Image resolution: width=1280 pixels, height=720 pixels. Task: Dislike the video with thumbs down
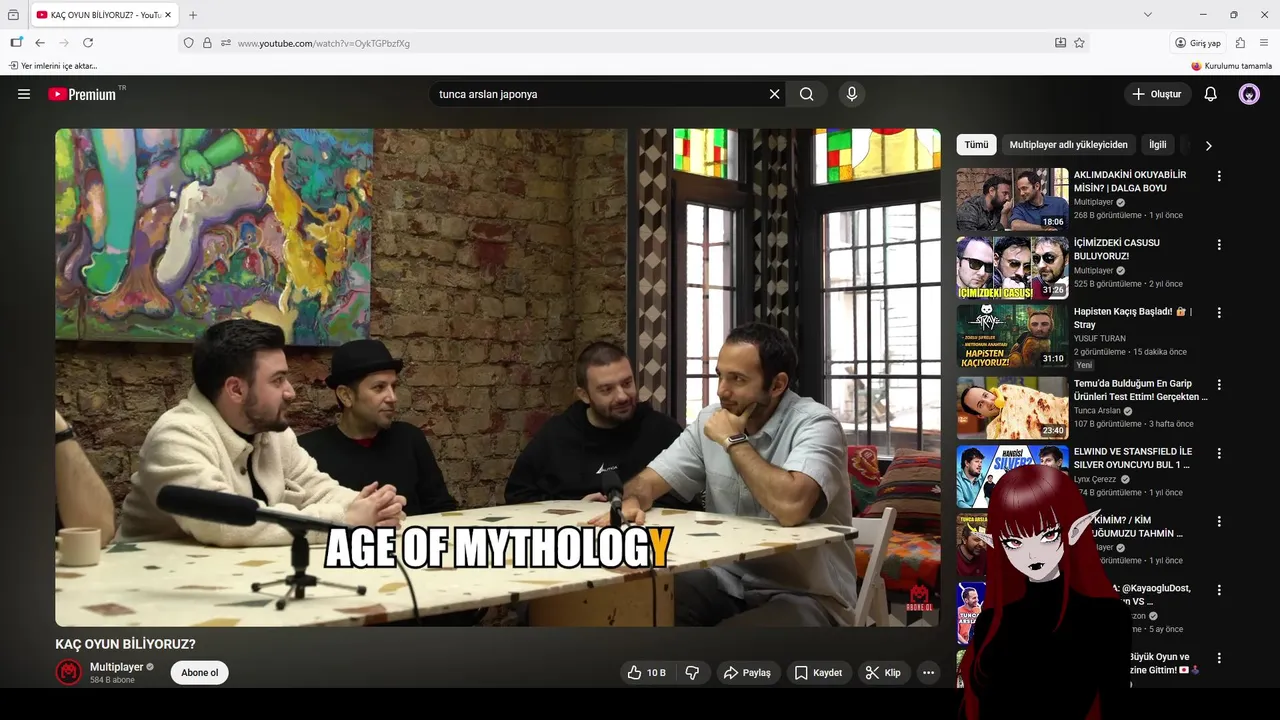click(x=692, y=673)
